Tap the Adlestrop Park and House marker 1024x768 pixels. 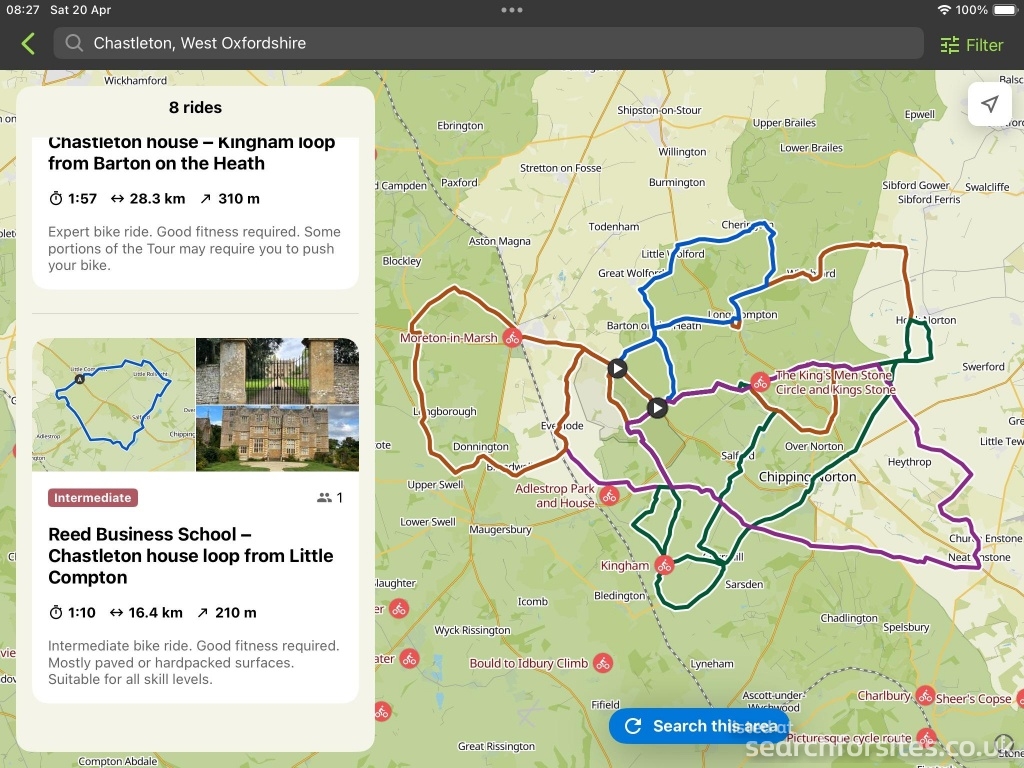coord(609,495)
